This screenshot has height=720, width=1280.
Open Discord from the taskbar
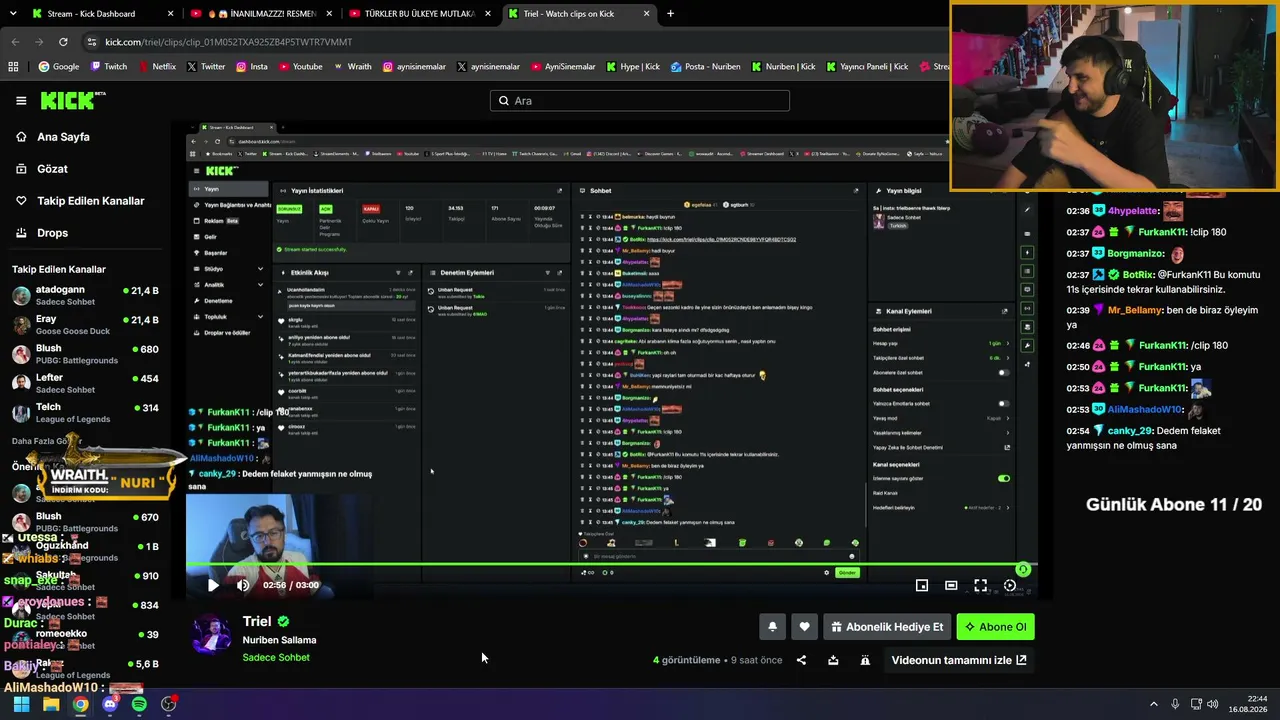(110, 704)
